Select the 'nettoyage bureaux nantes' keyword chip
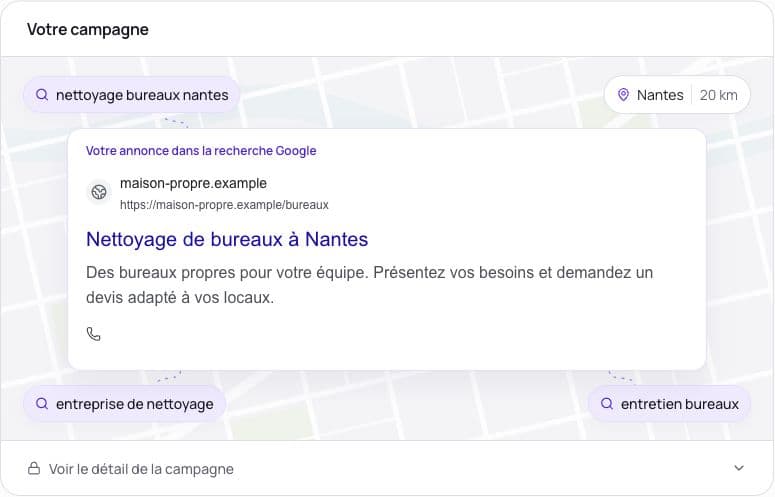This screenshot has width=775, height=497. (131, 94)
